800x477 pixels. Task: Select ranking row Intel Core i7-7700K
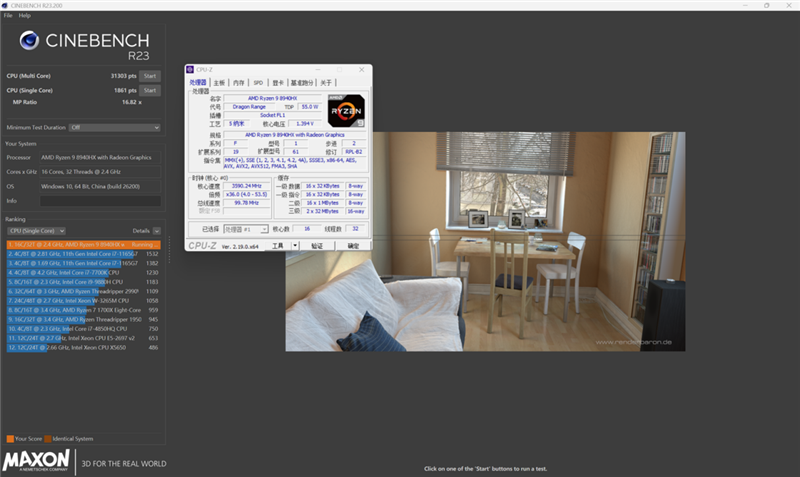(x=84, y=273)
